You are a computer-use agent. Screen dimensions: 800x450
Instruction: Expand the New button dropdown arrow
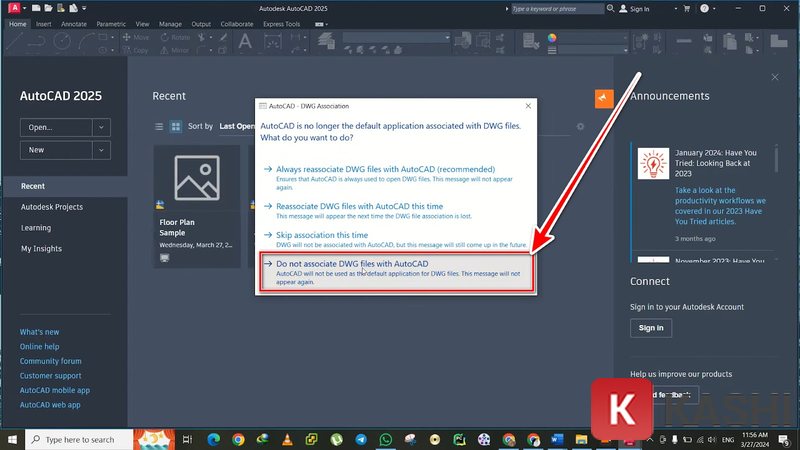(101, 150)
